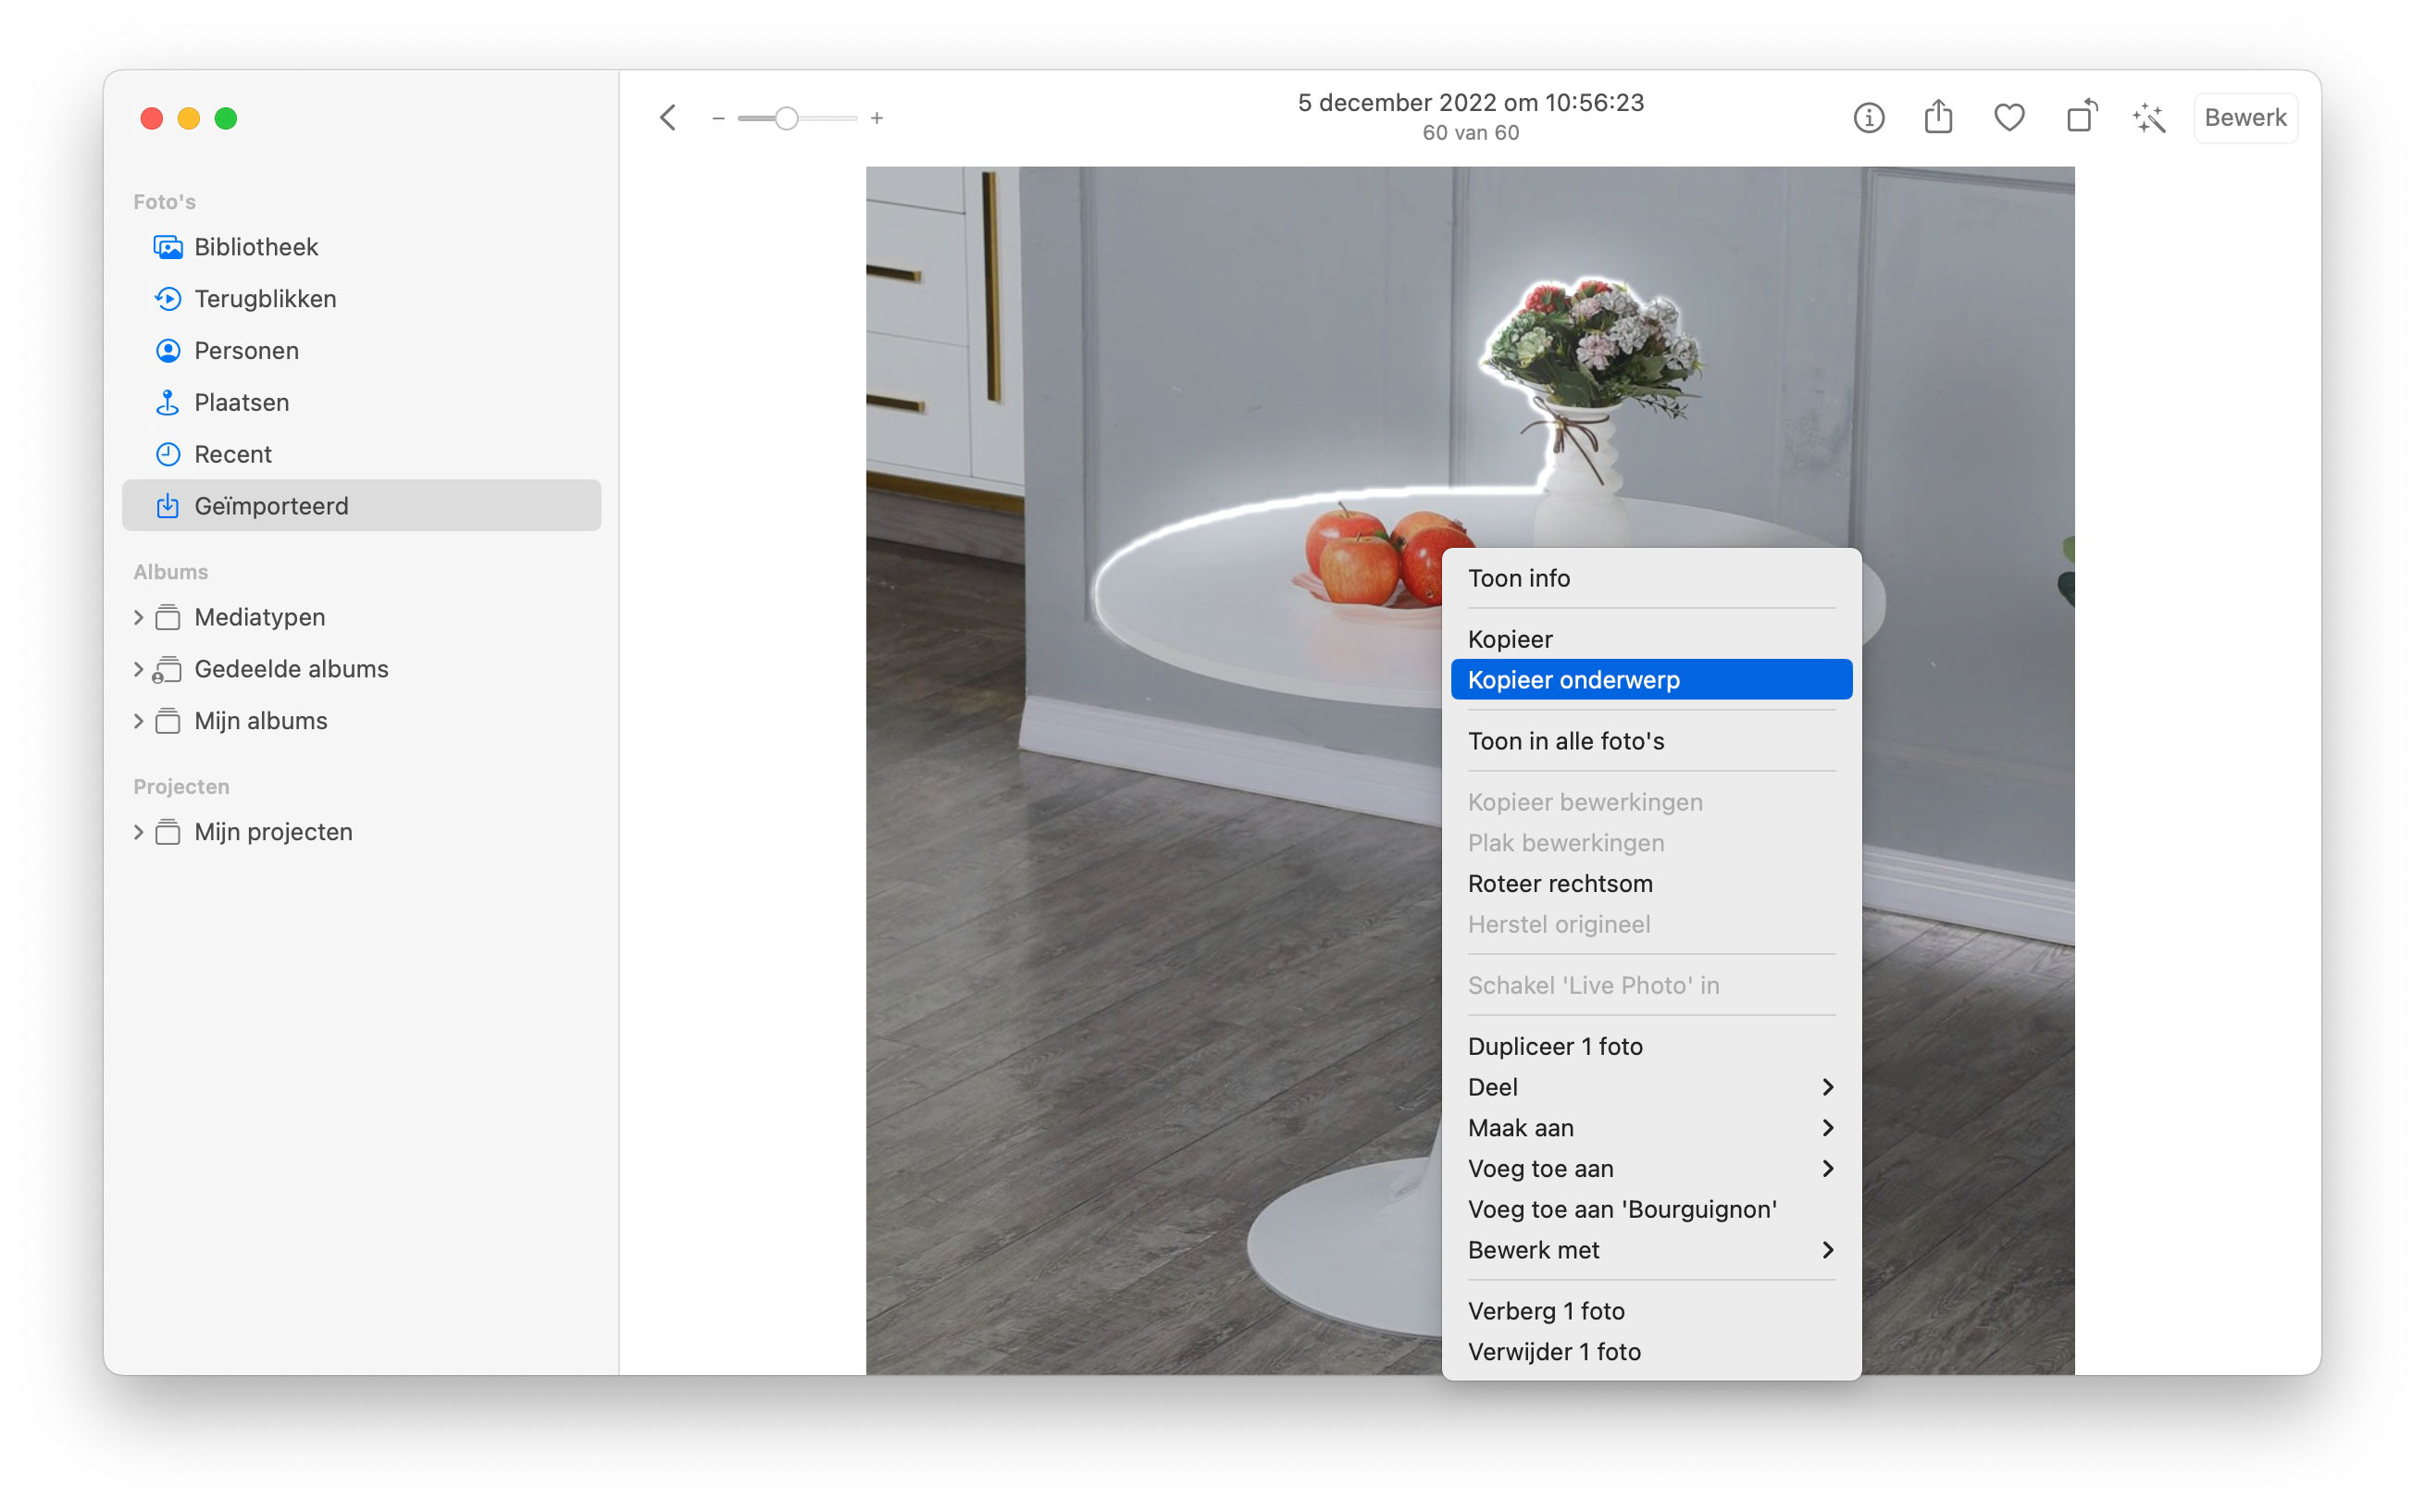Expand the Mediatypen chevron
The height and width of the screenshot is (1512, 2425).
pyautogui.click(x=138, y=618)
